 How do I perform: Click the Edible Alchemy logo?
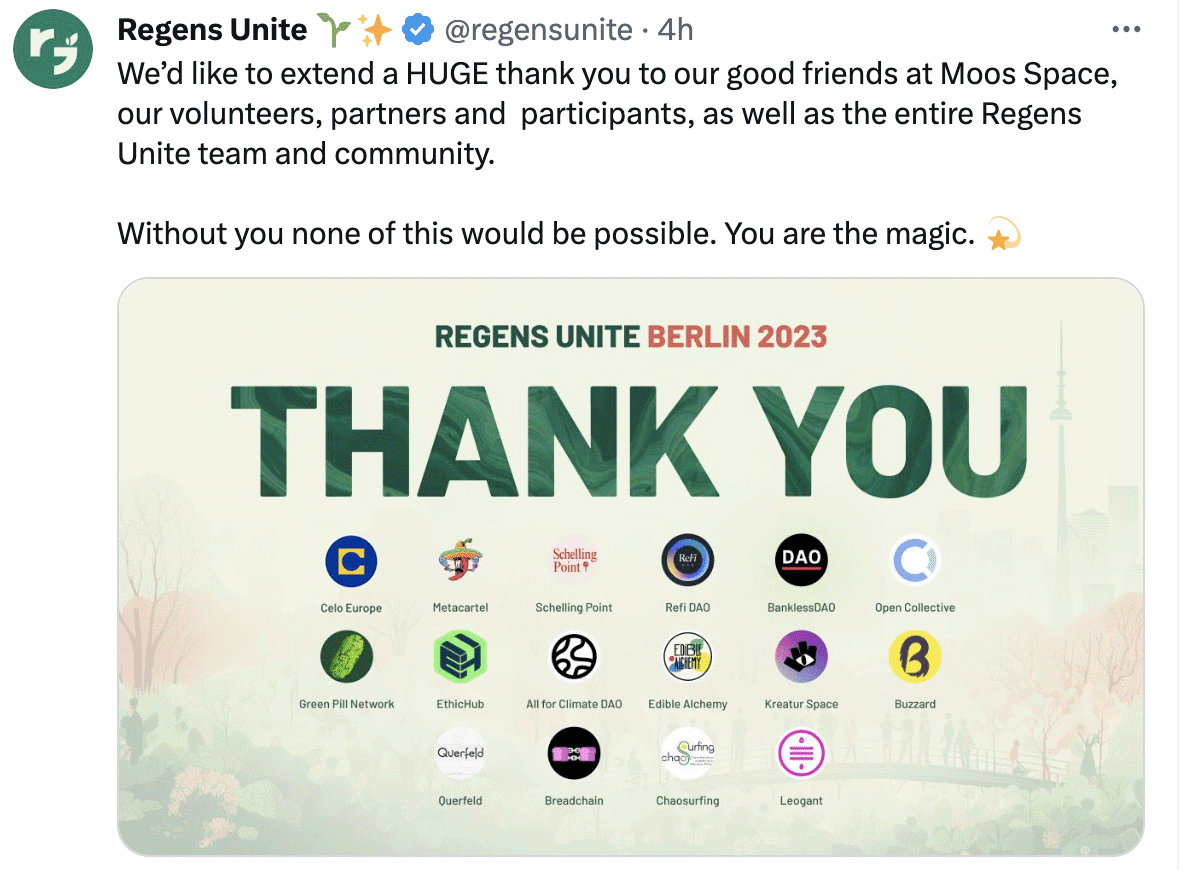point(687,657)
